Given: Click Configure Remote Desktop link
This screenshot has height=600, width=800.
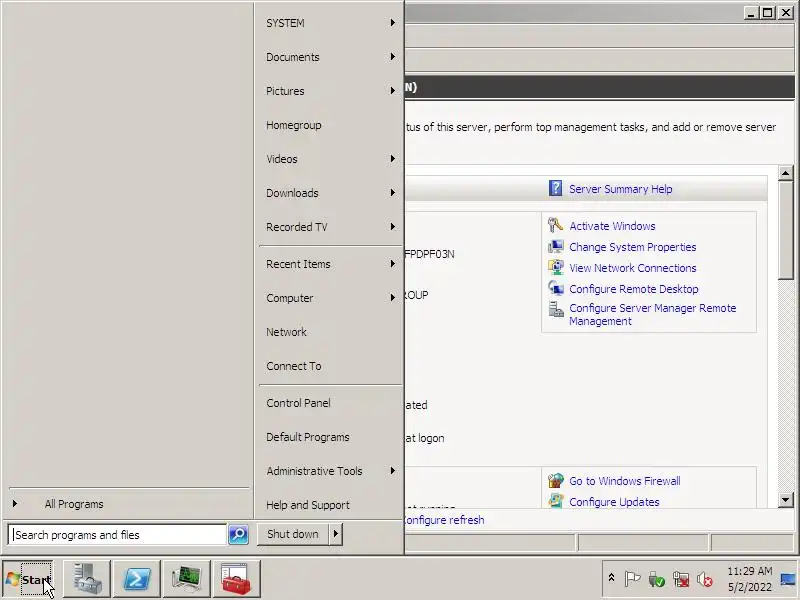Looking at the screenshot, I should (634, 289).
